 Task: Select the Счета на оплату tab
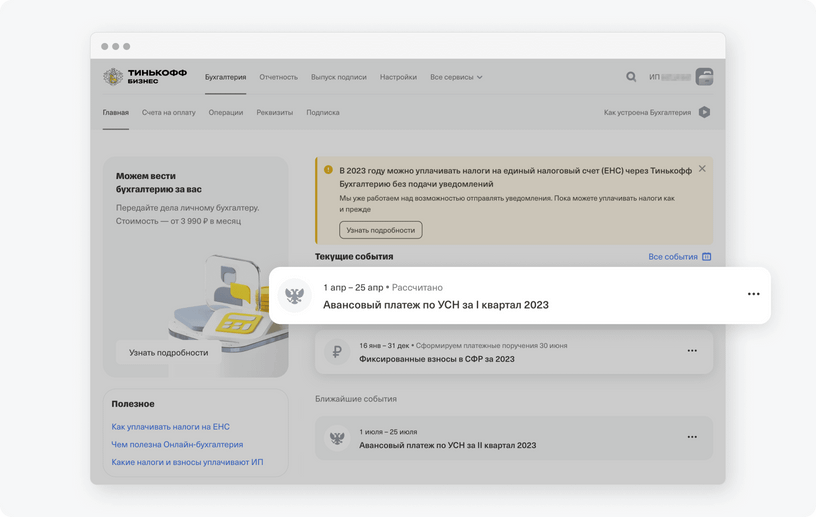168,113
